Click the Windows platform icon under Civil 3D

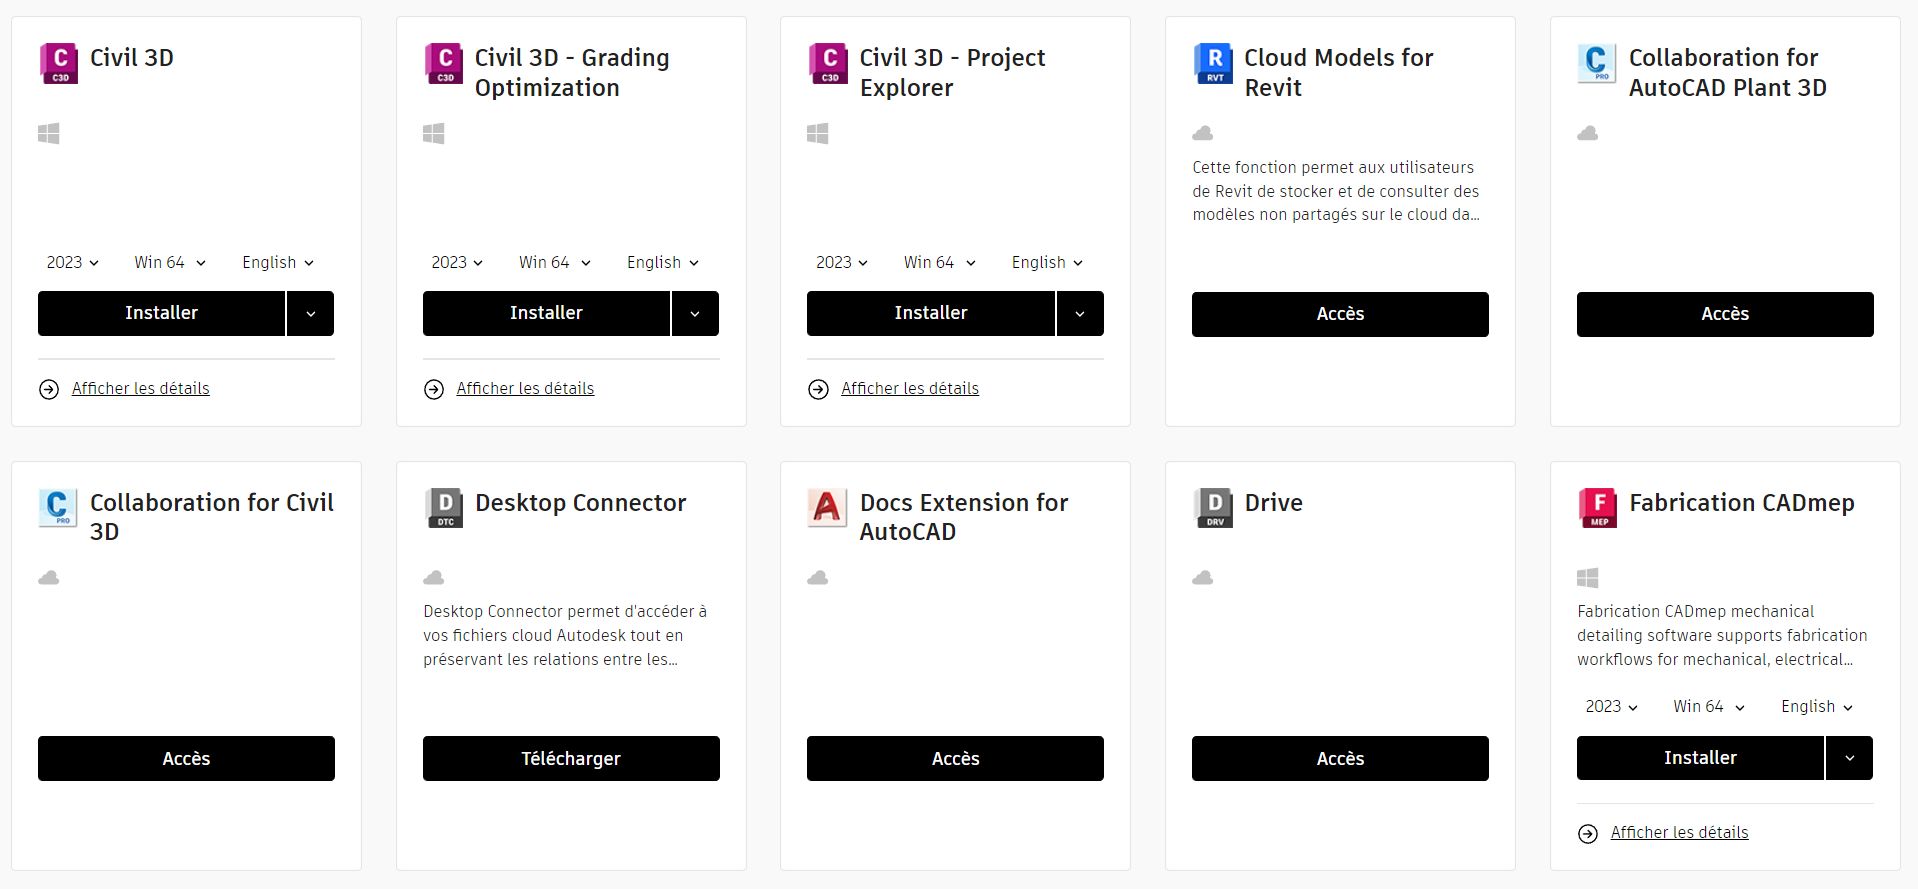pyautogui.click(x=48, y=133)
